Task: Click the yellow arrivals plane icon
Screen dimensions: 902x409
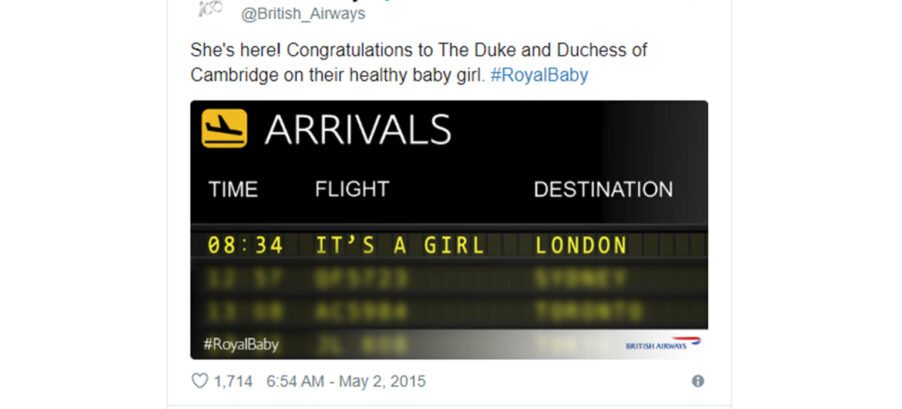Action: 224,128
